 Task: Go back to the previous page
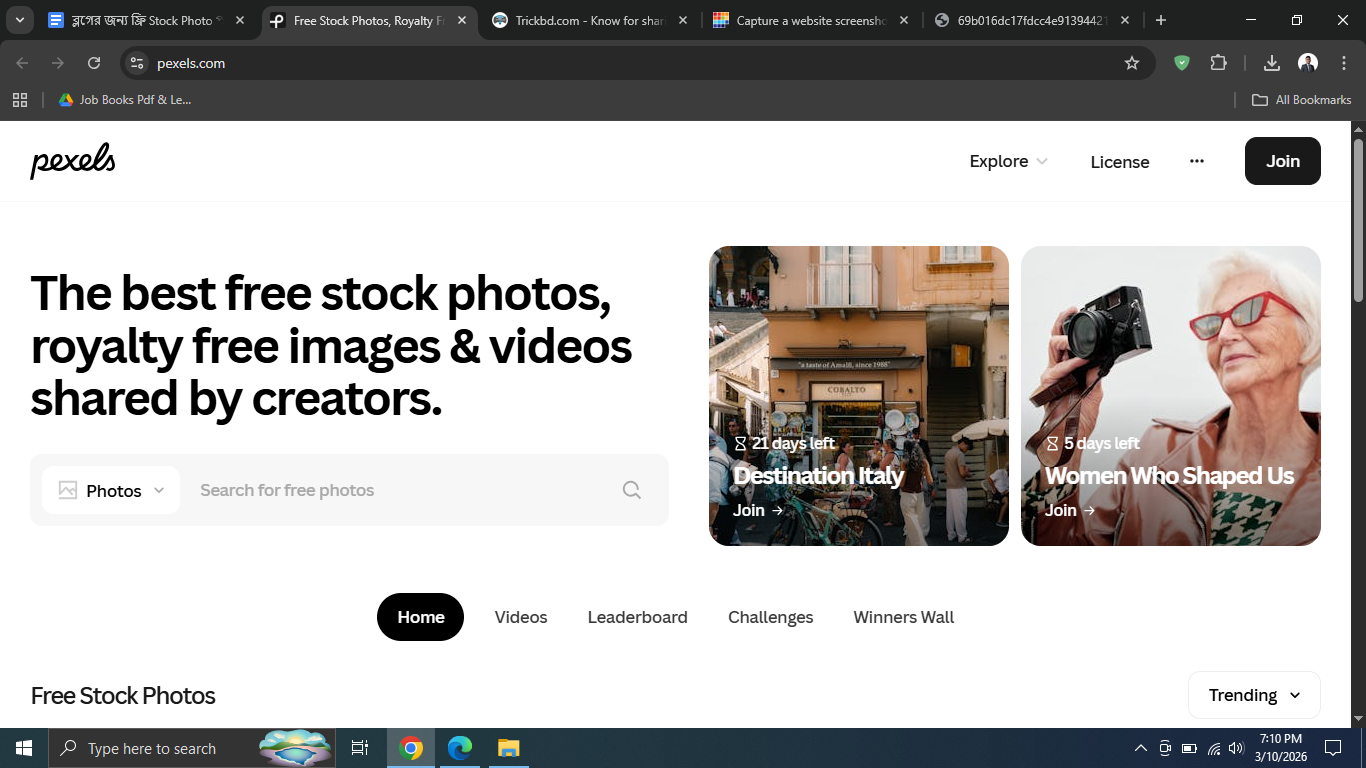22,63
